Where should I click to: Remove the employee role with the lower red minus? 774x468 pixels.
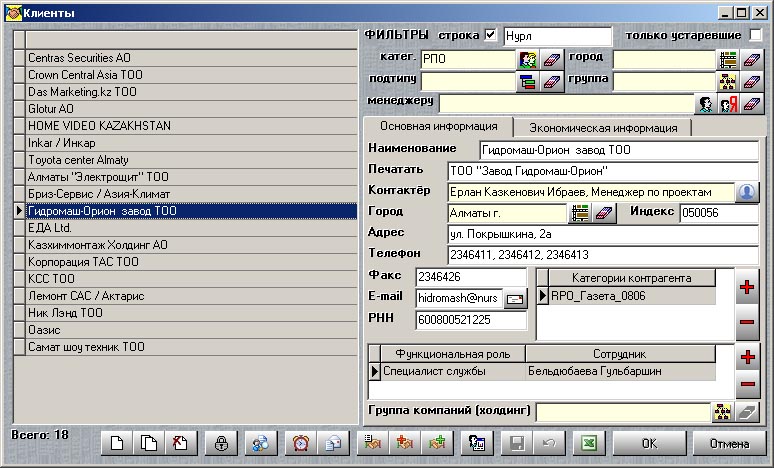(746, 385)
